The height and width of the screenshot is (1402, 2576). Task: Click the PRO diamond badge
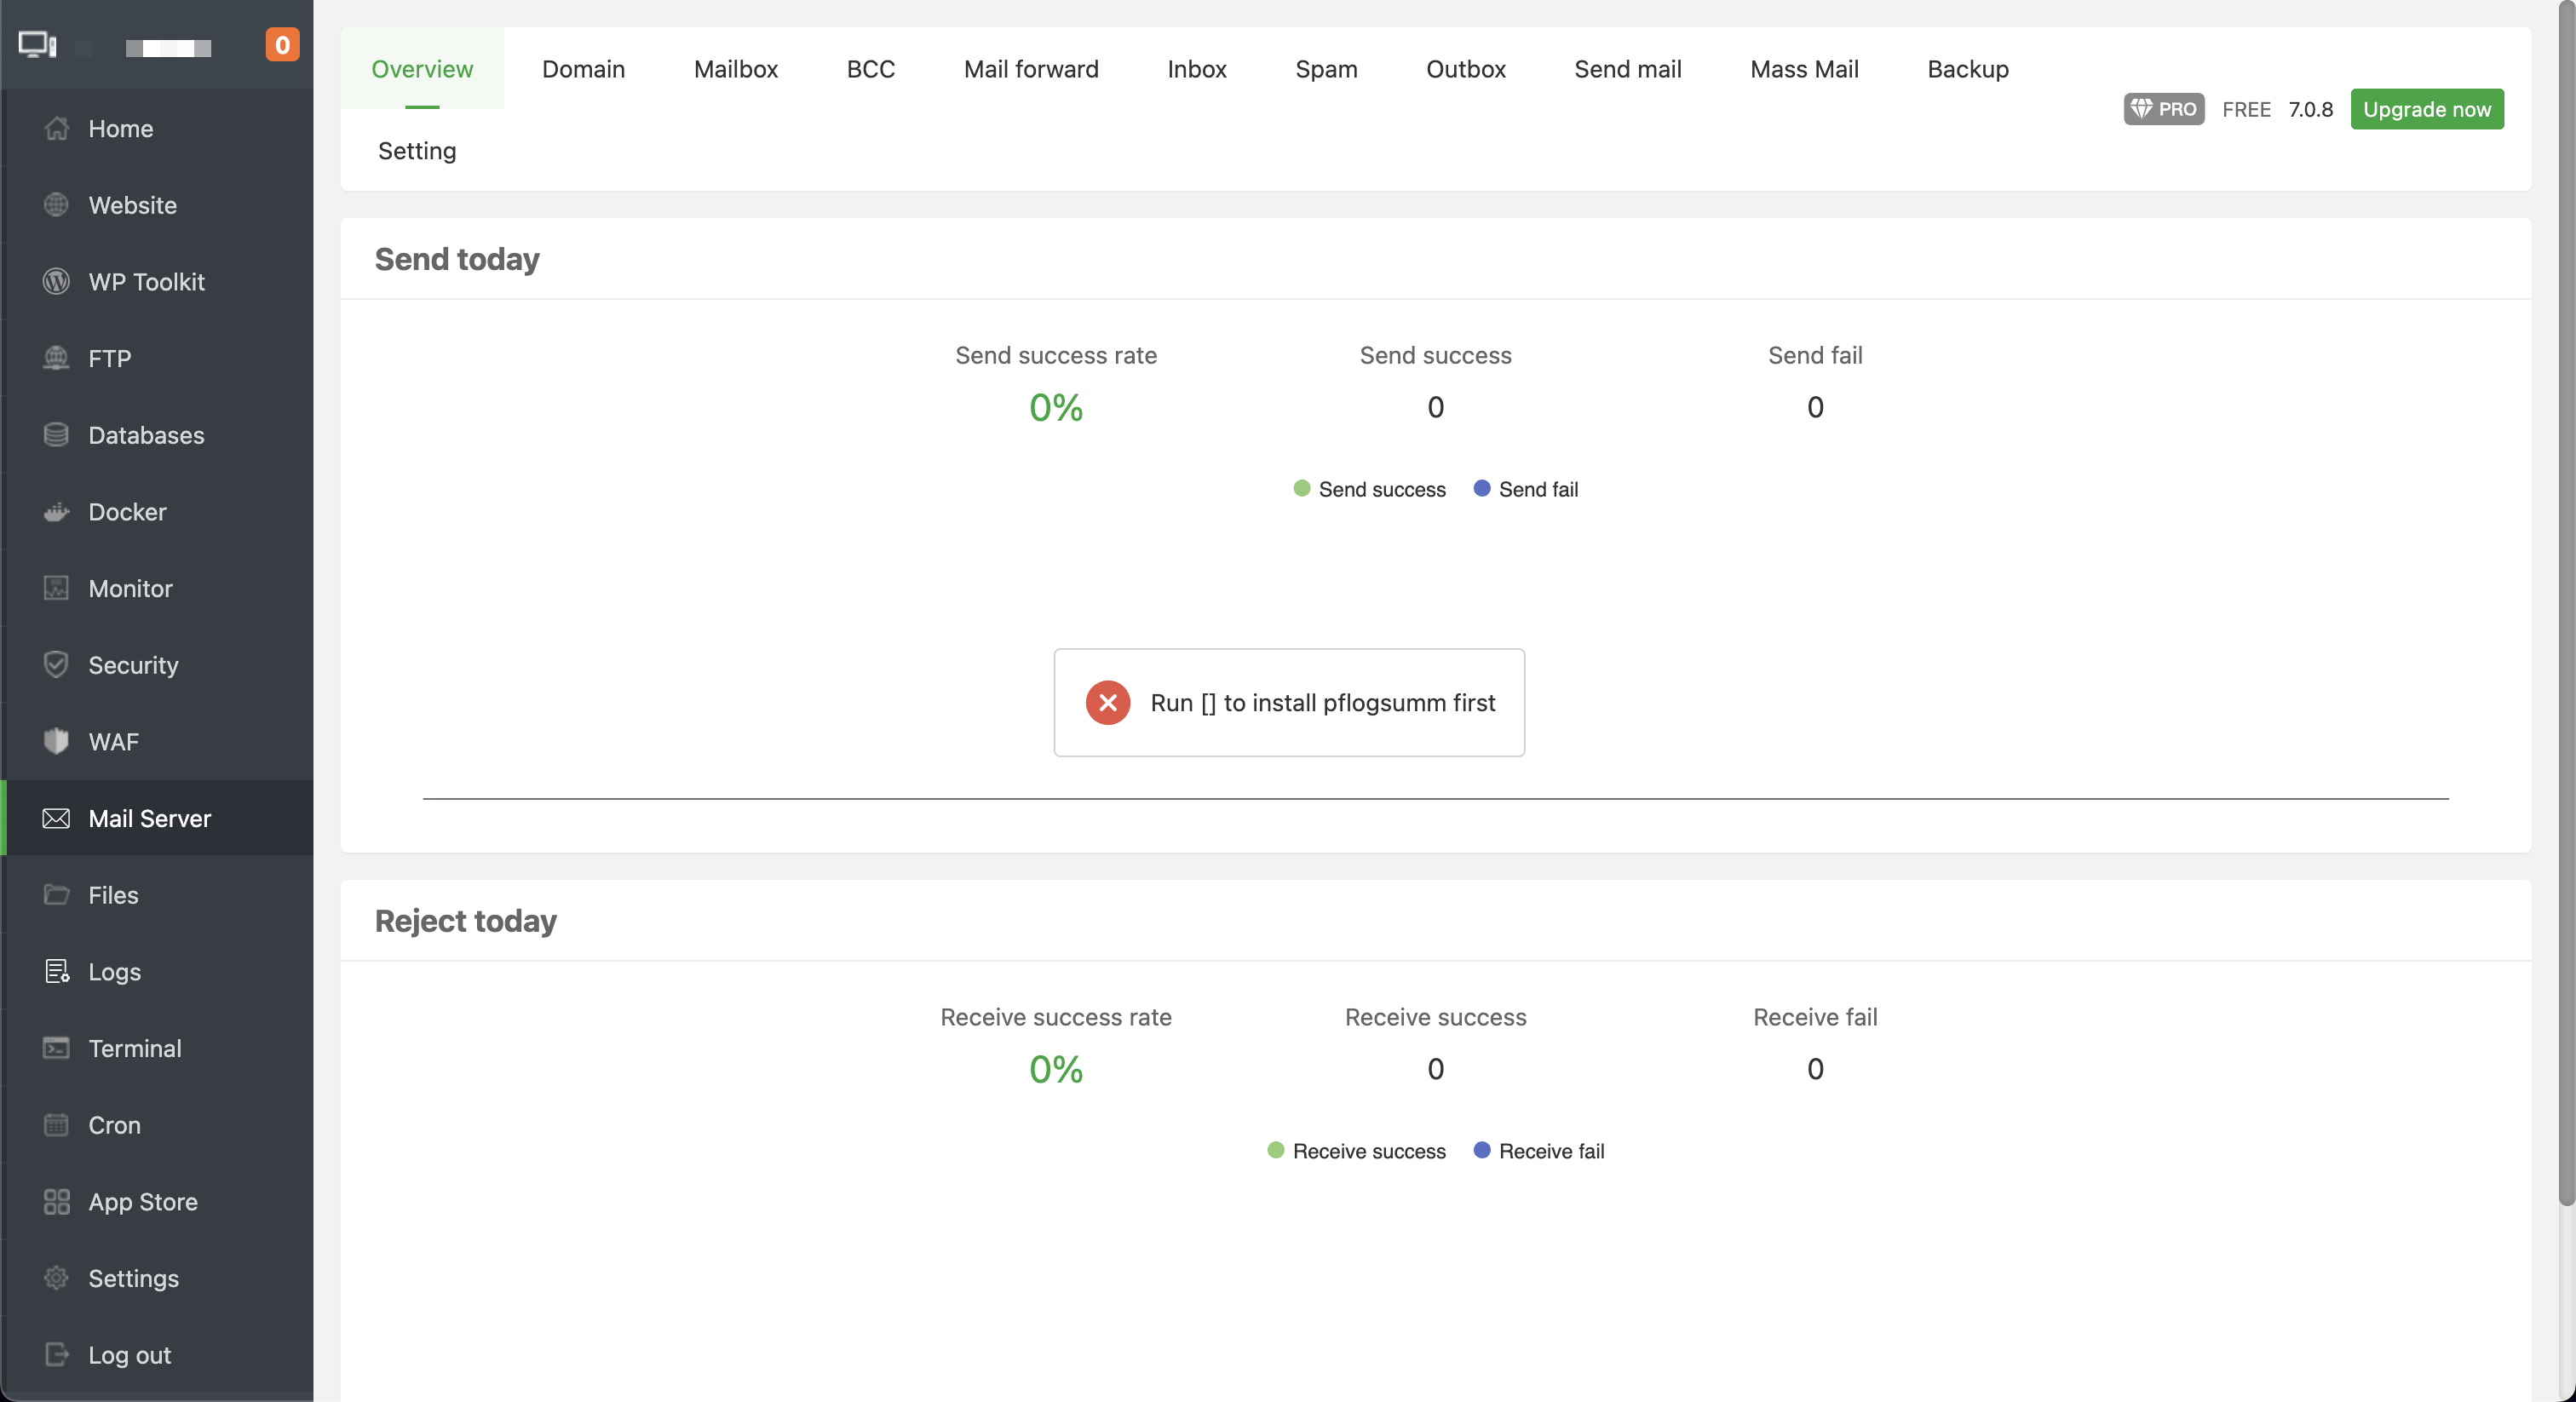pos(2163,109)
